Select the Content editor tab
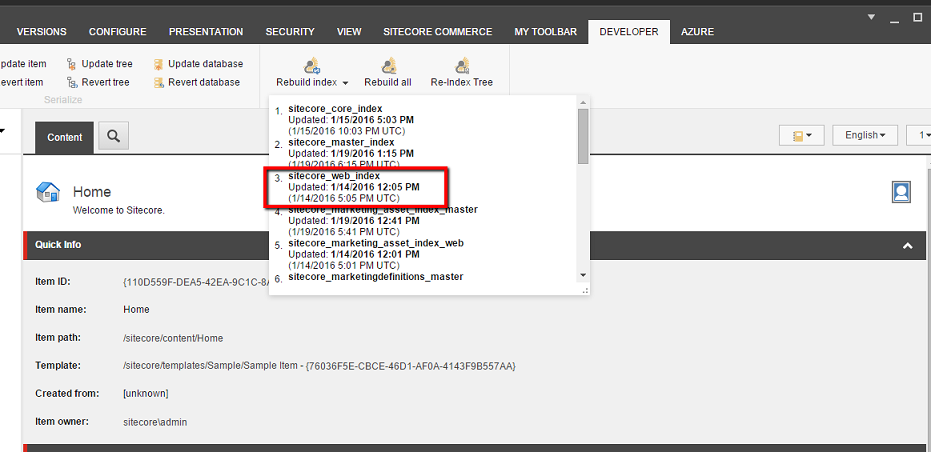This screenshot has width=931, height=452. 65,137
